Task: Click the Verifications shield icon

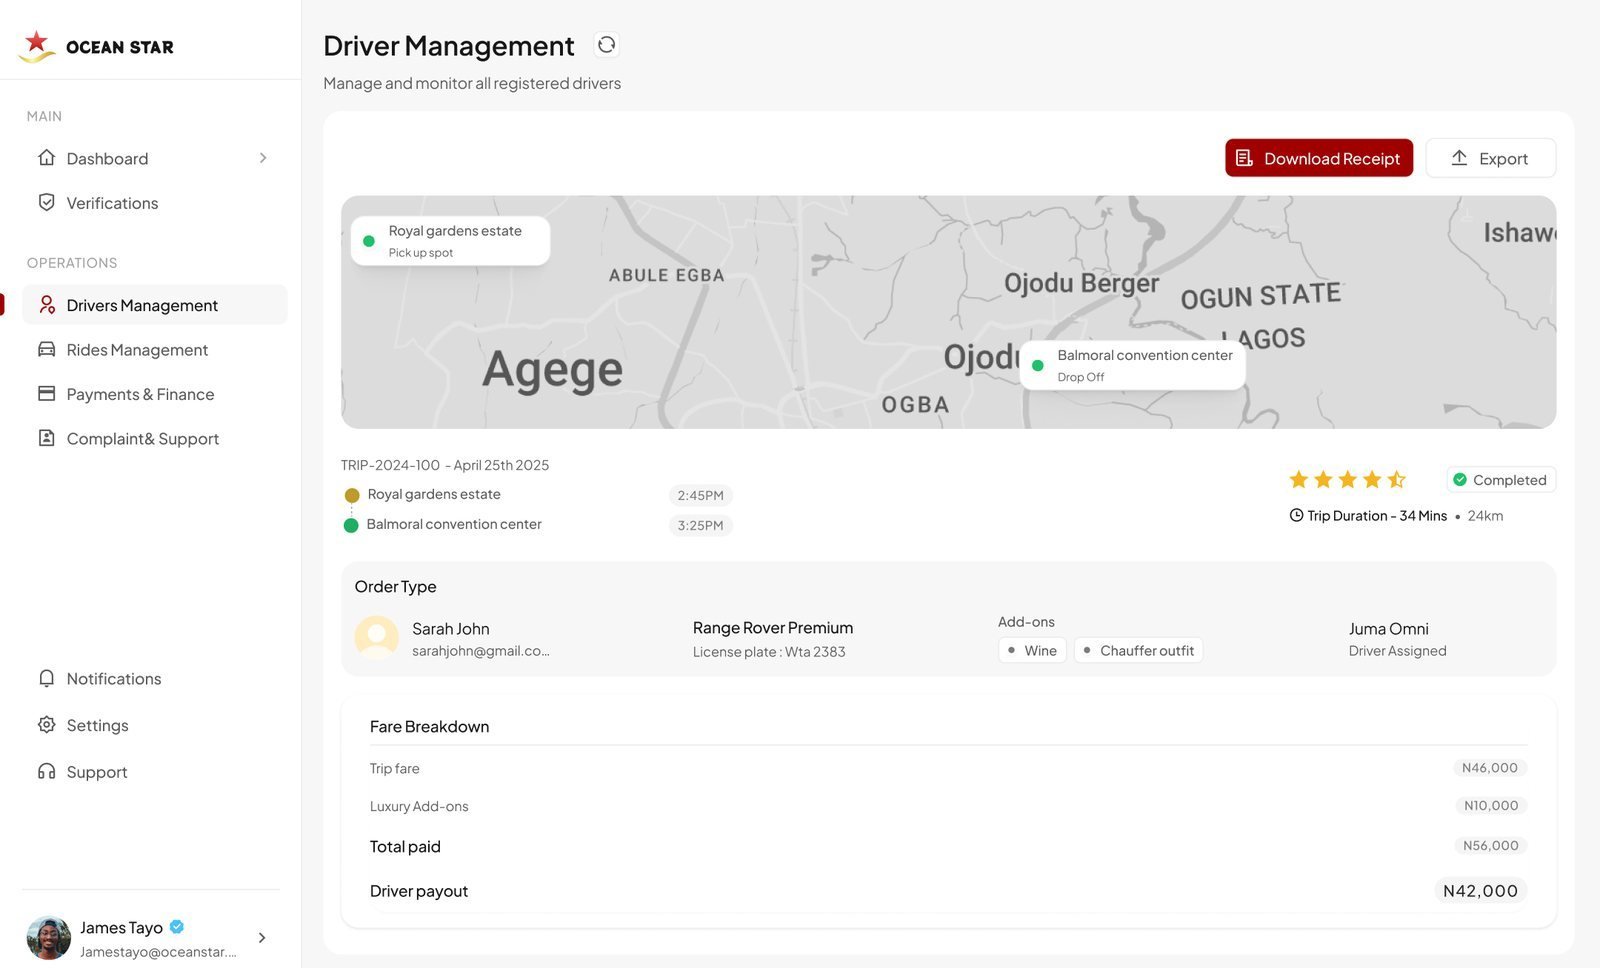Action: pos(46,202)
